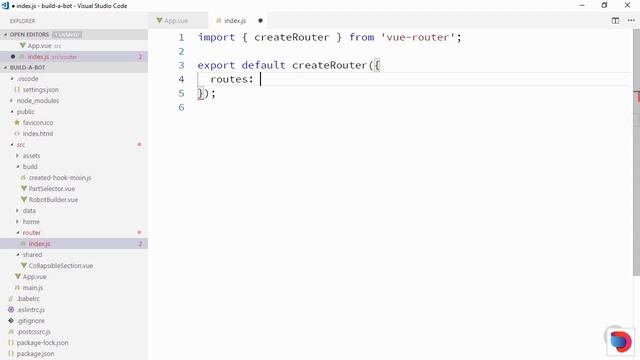
Task: Expand the node_modules folder
Action: [x=12, y=101]
